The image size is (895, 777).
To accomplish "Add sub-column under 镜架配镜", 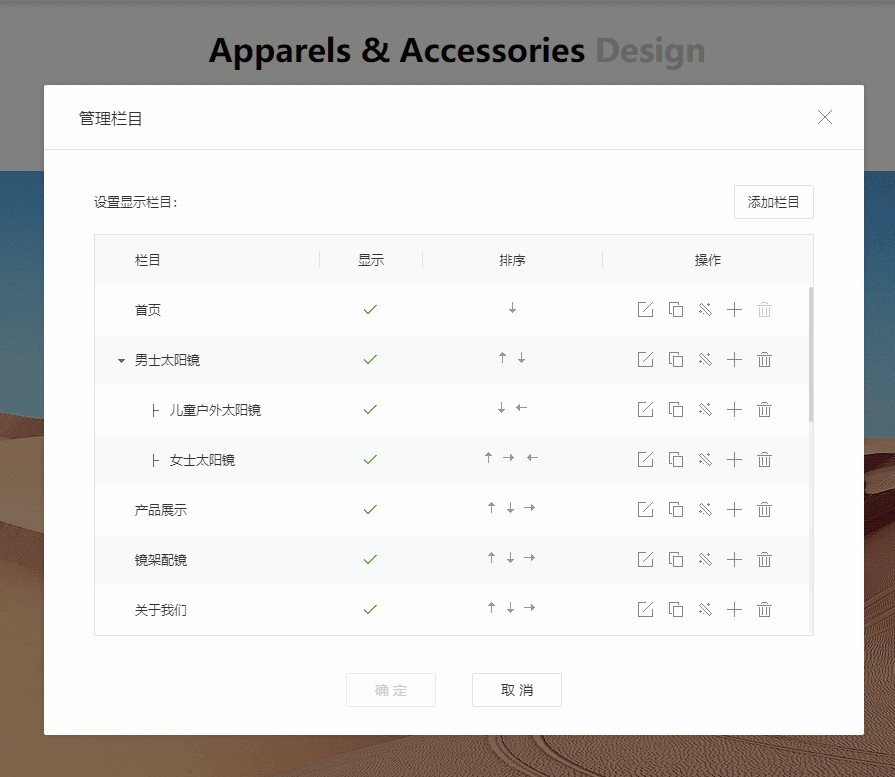I will coord(735,559).
